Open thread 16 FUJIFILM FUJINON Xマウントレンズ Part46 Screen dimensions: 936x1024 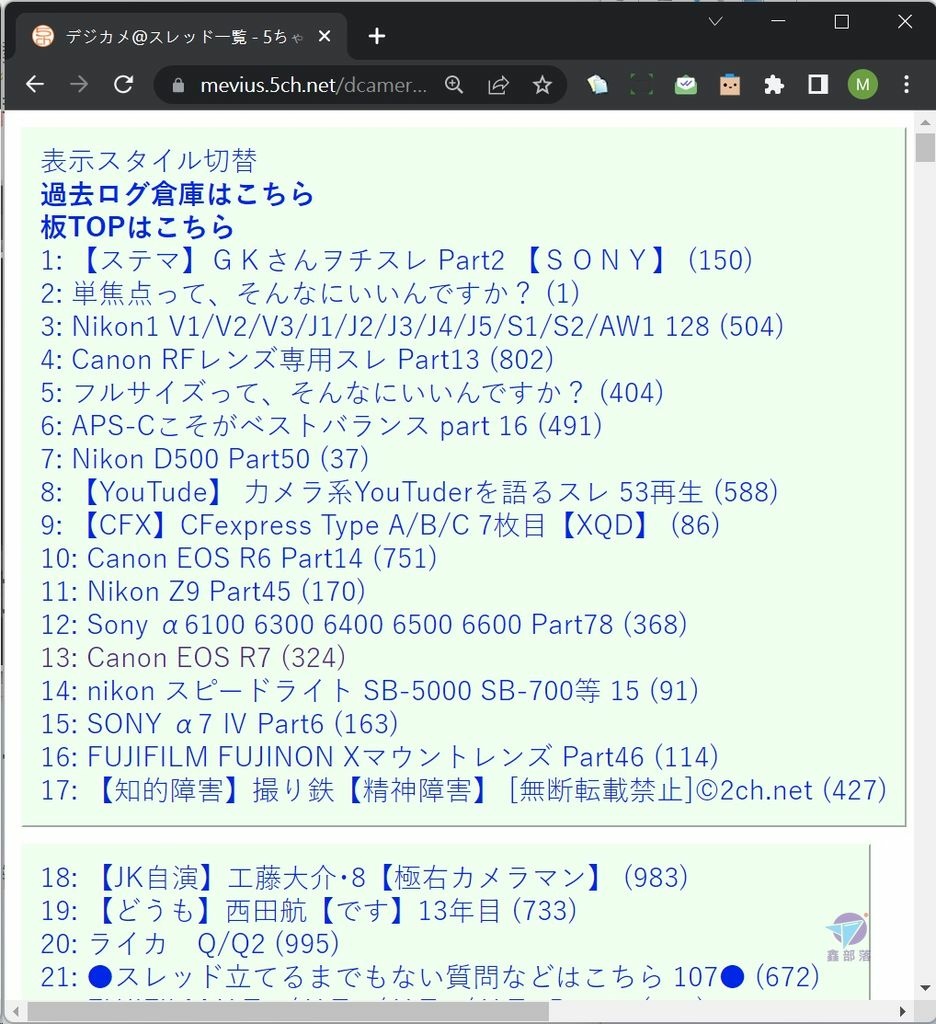(379, 757)
